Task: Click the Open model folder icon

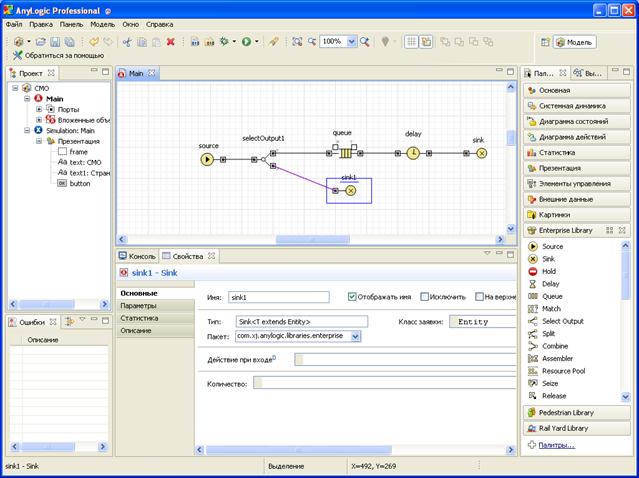Action: point(40,42)
